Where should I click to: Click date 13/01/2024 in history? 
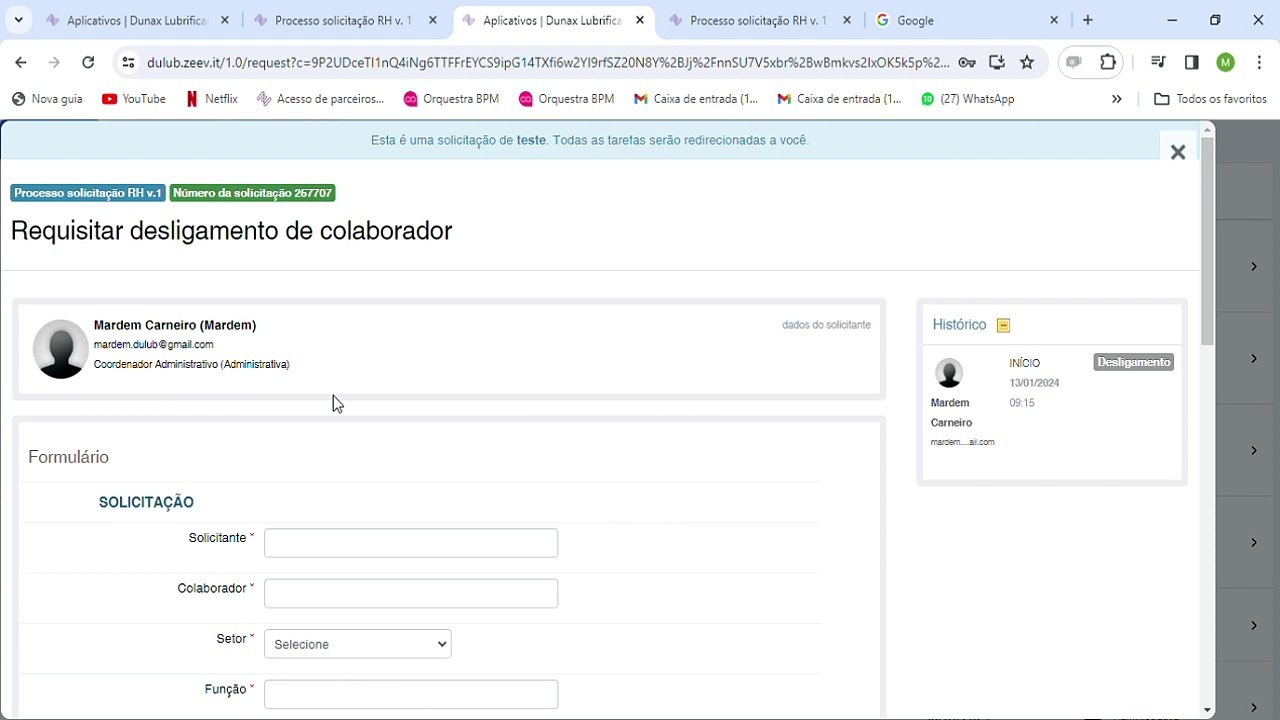point(1034,383)
